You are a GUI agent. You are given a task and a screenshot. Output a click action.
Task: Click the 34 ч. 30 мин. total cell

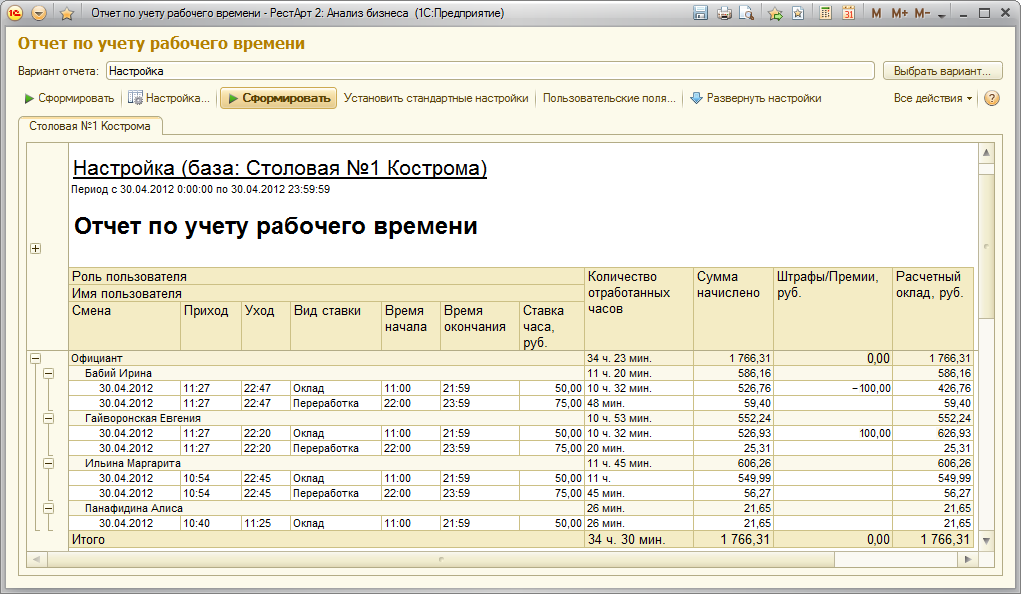pyautogui.click(x=638, y=539)
